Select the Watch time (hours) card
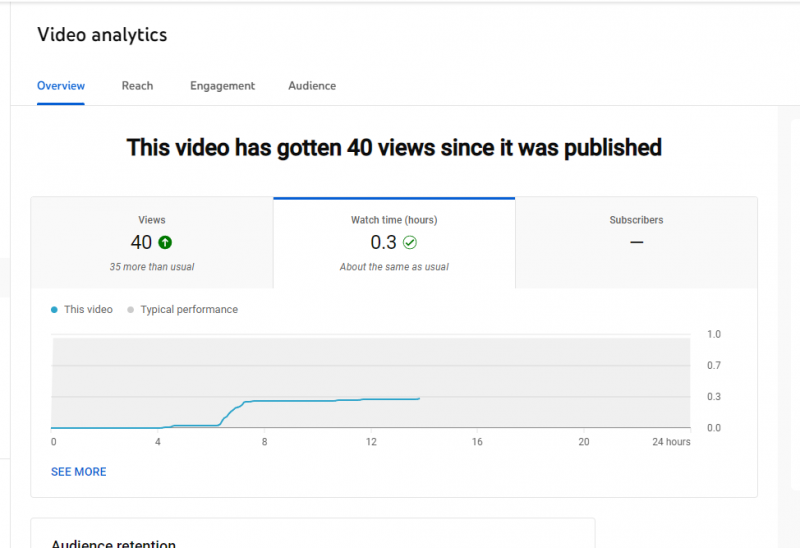 pyautogui.click(x=394, y=243)
